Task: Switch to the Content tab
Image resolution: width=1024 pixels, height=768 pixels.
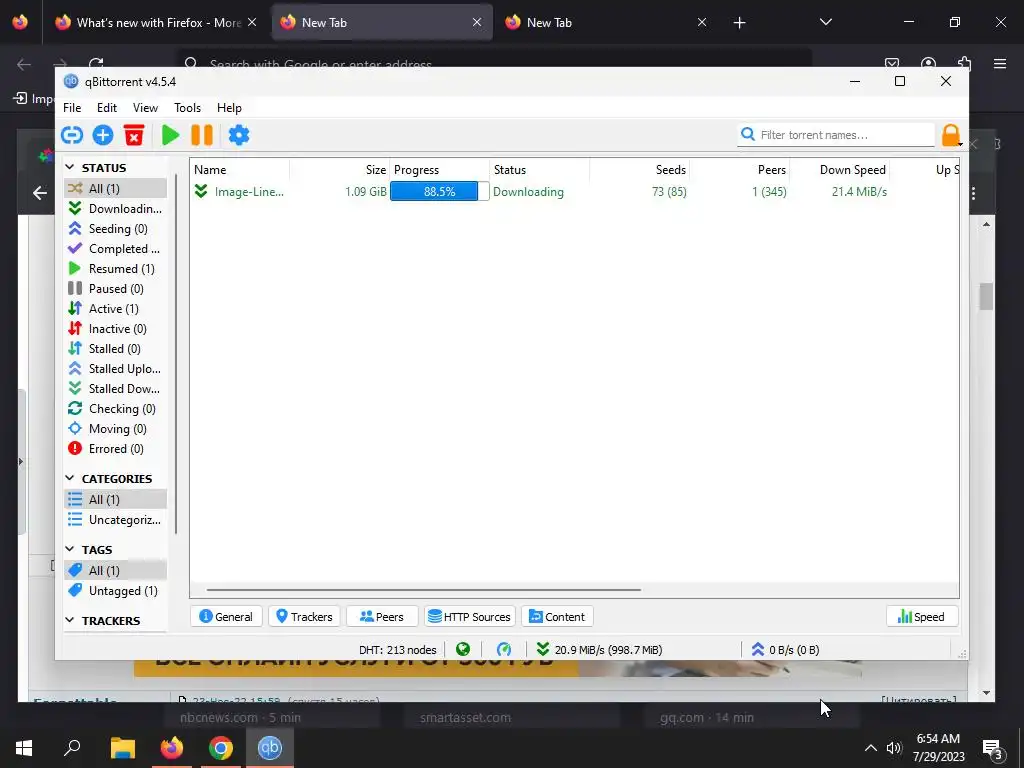Action: [x=557, y=616]
